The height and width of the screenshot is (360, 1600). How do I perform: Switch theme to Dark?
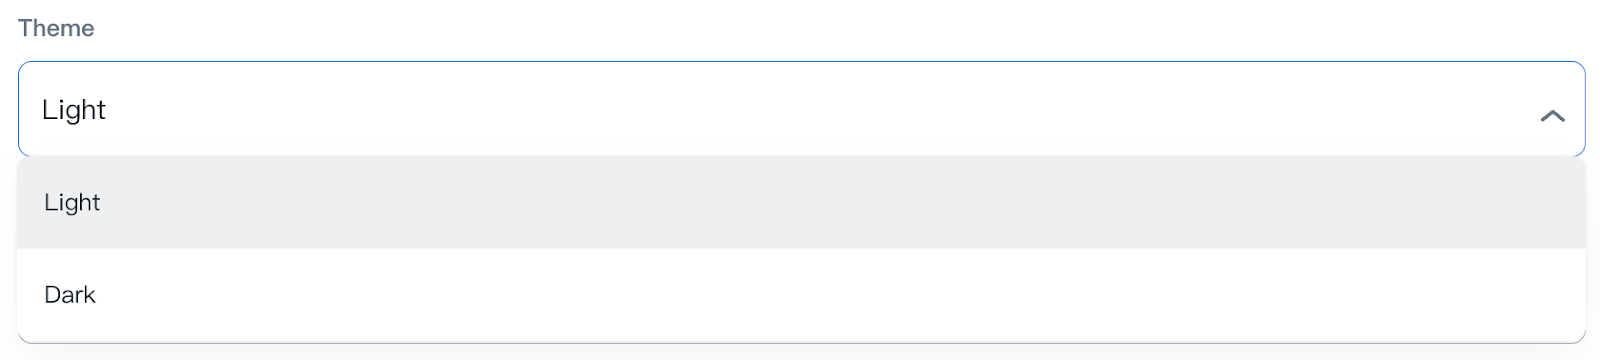(x=801, y=295)
